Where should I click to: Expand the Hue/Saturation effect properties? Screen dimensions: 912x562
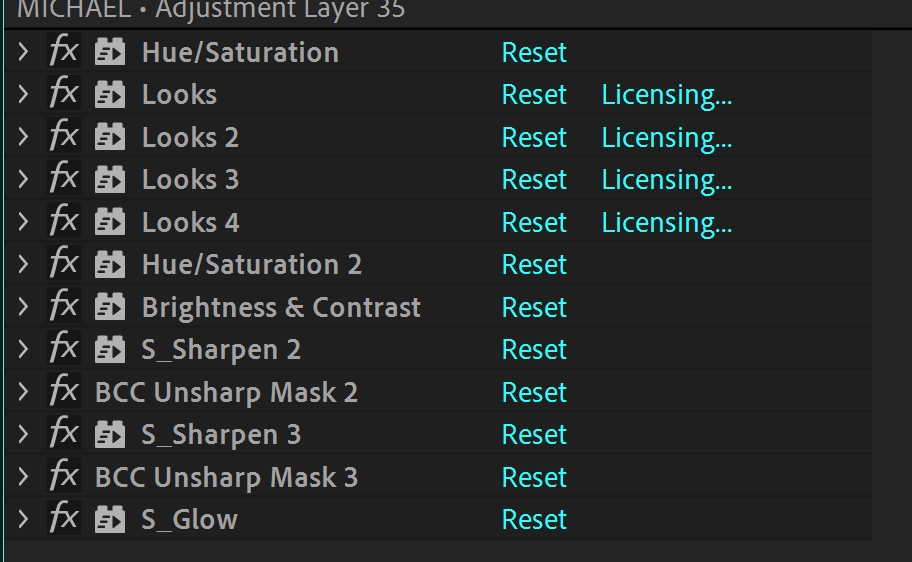click(x=23, y=52)
